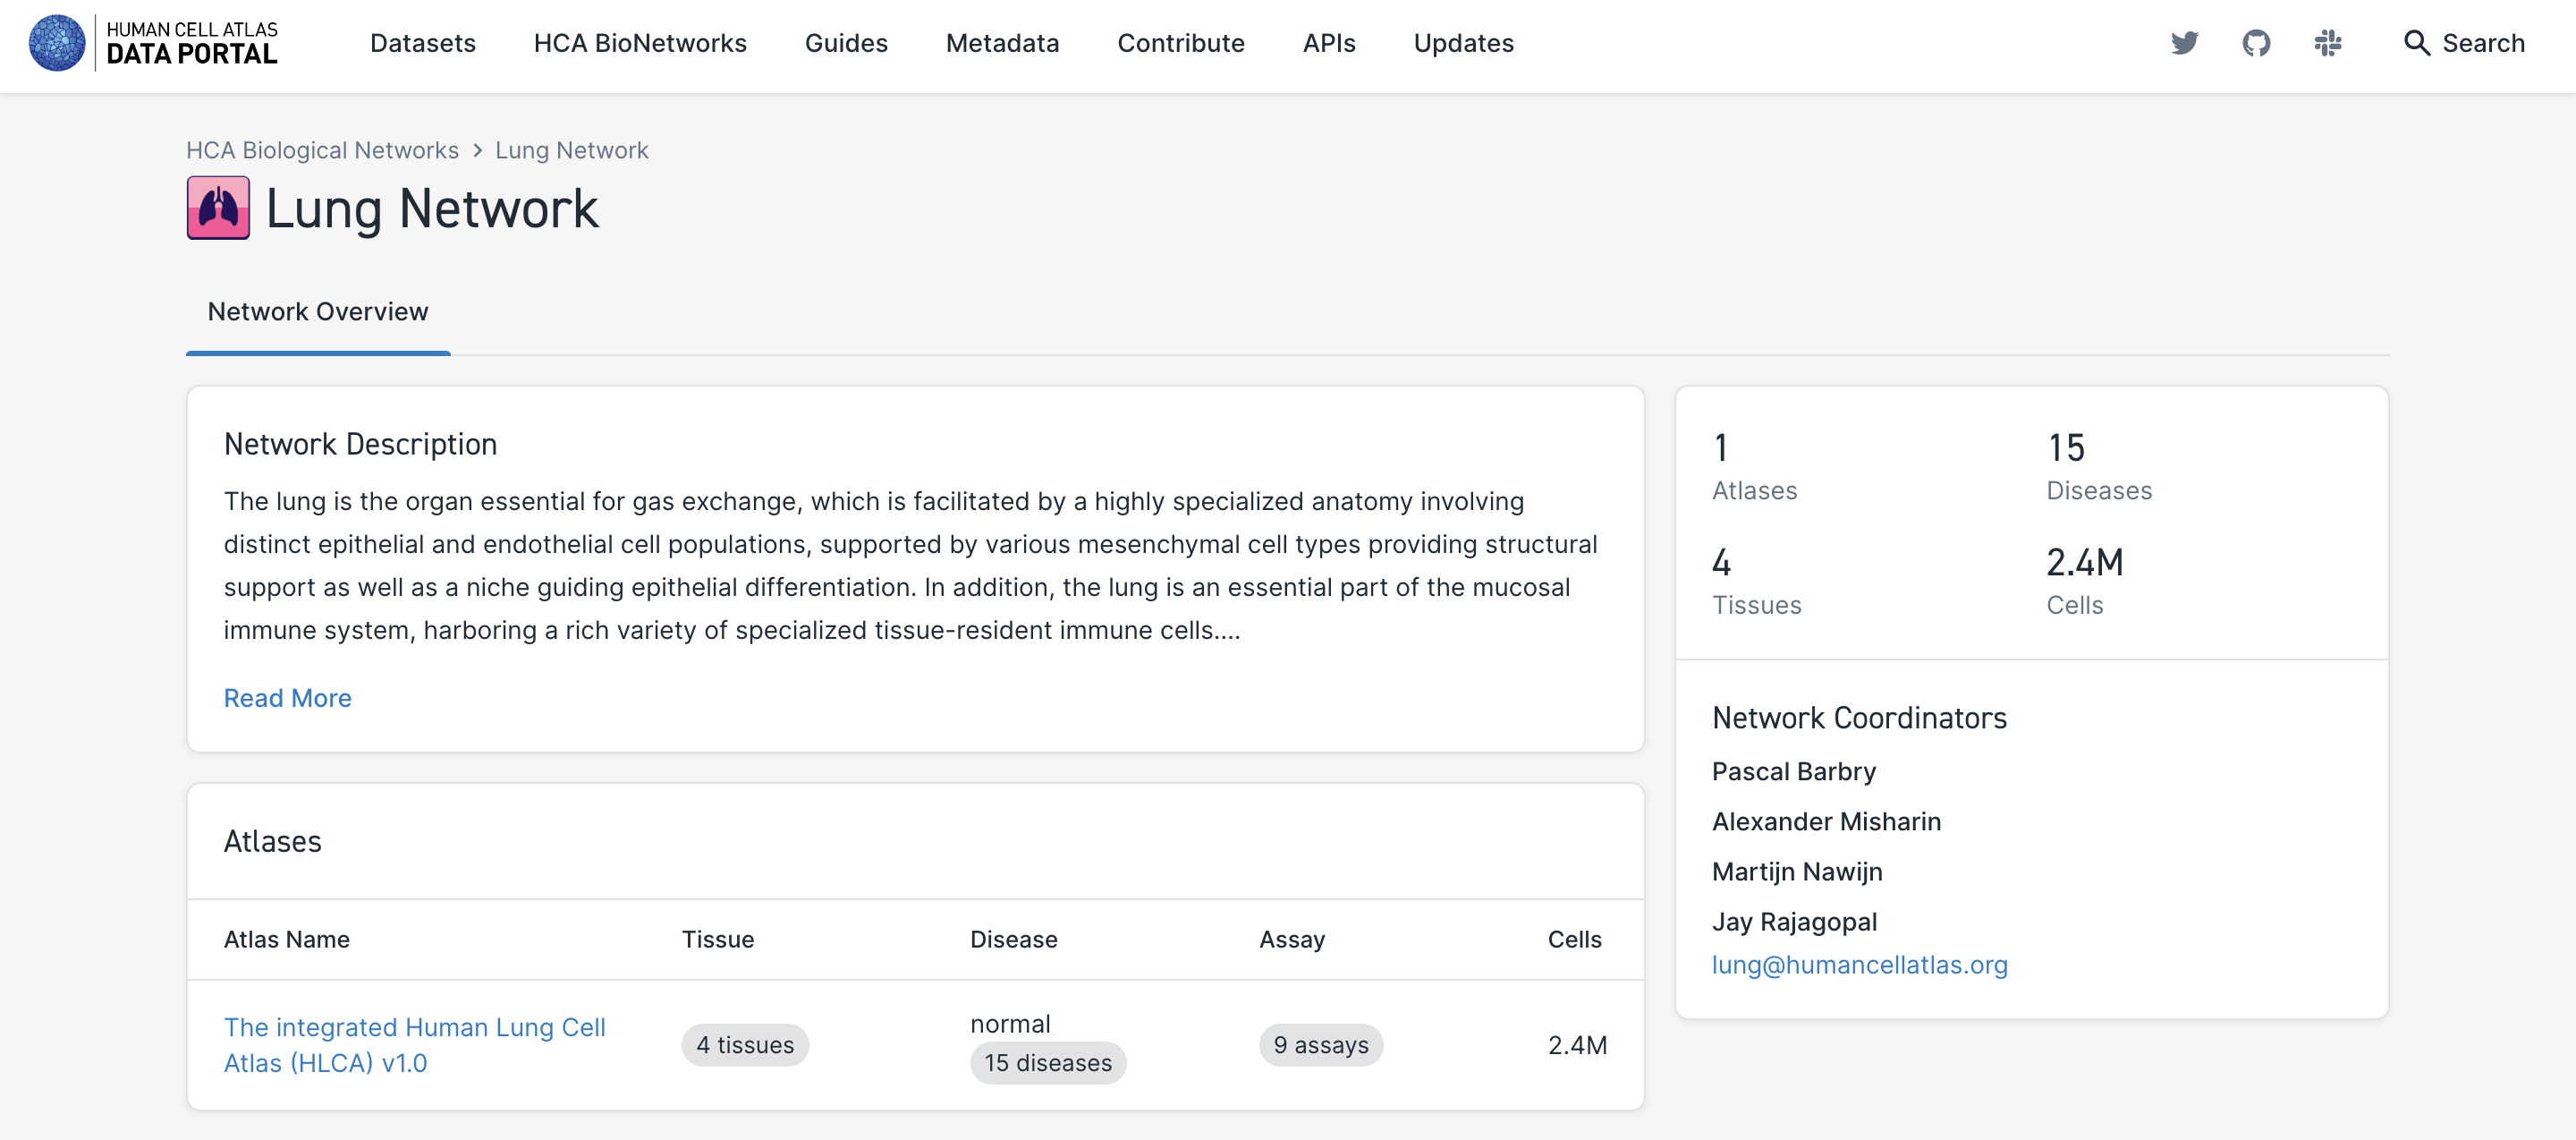Image resolution: width=2576 pixels, height=1140 pixels.
Task: Click the Search label in the header
Action: coord(2483,43)
